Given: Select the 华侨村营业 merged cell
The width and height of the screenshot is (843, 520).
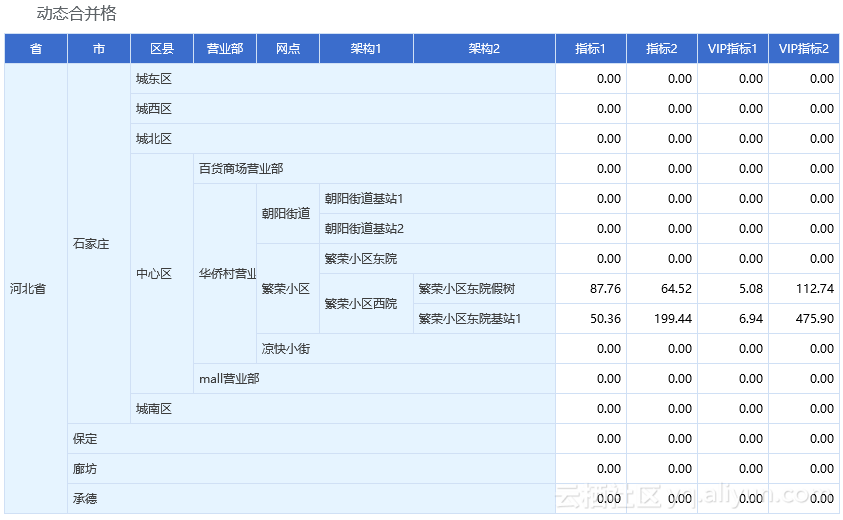Looking at the screenshot, I should (225, 274).
